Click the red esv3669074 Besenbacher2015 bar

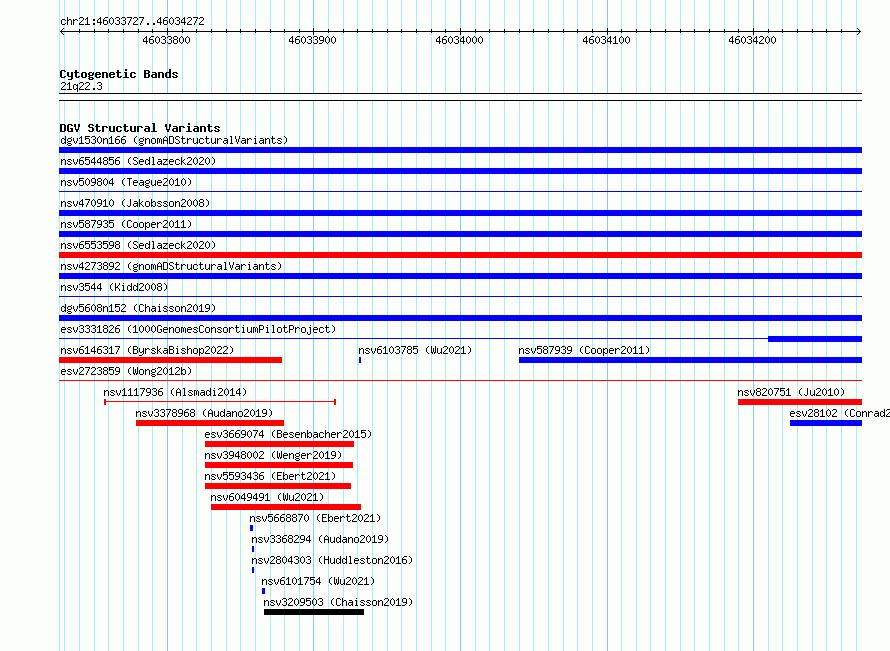tap(279, 444)
